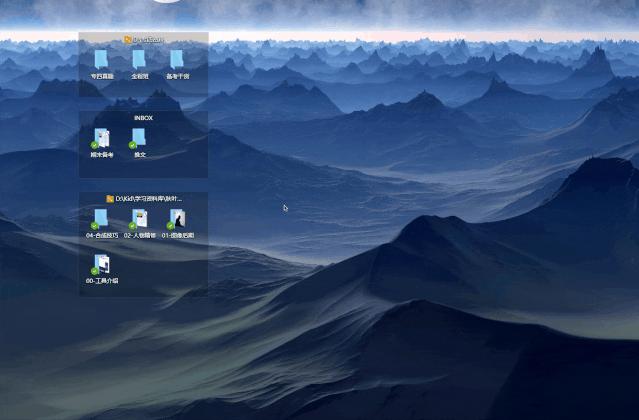Select the 00-工具介绍 folder icon
This screenshot has width=639, height=420.
[x=102, y=264]
